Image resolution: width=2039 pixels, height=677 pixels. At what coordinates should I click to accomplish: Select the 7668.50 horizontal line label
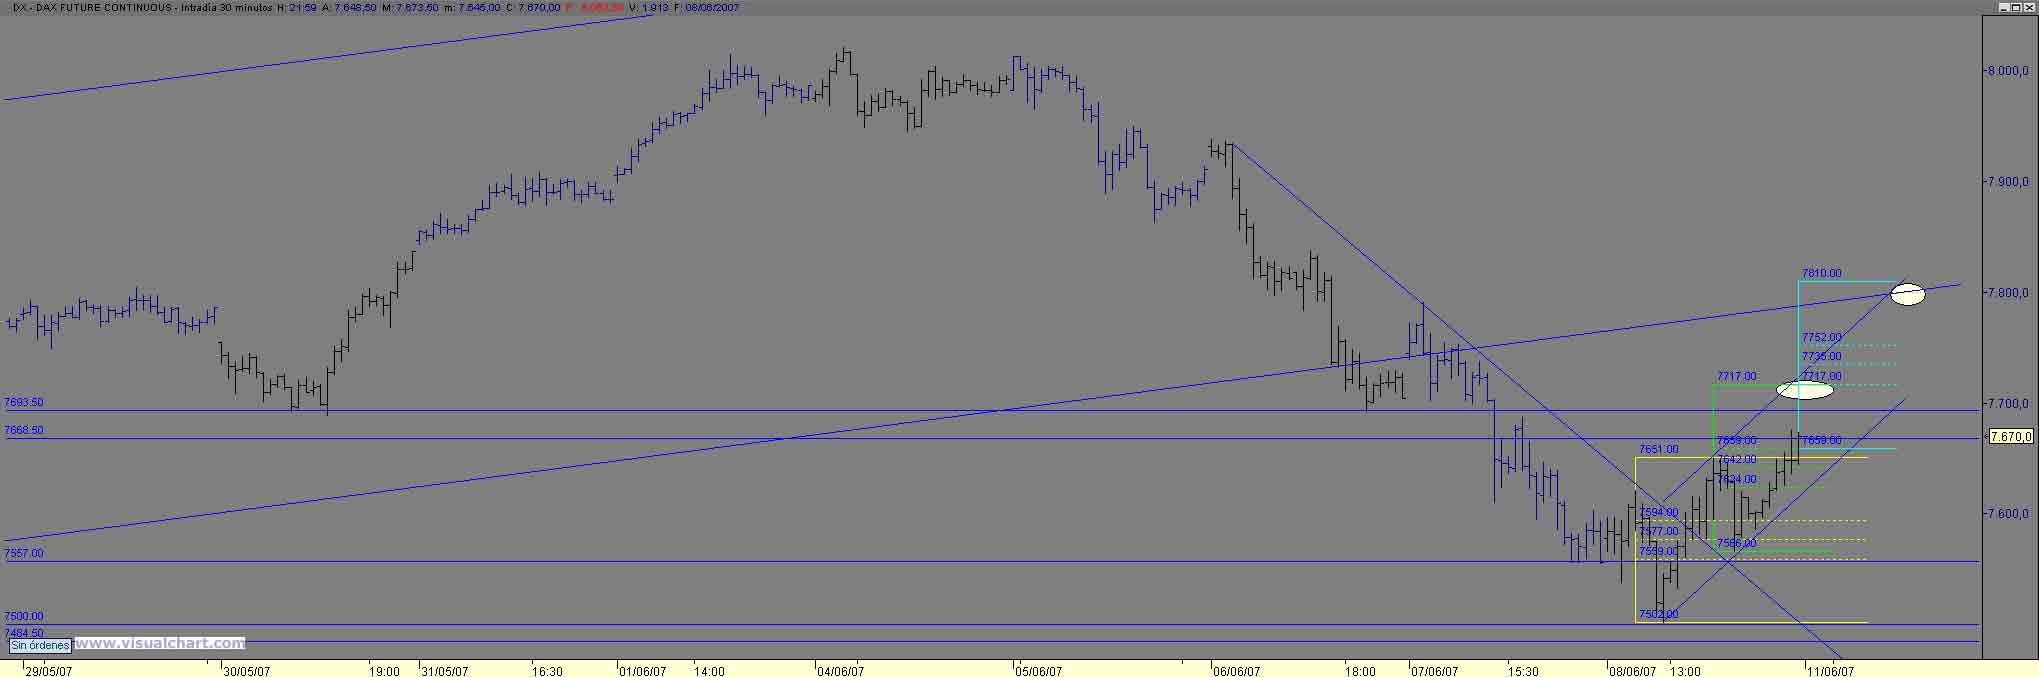[24, 430]
